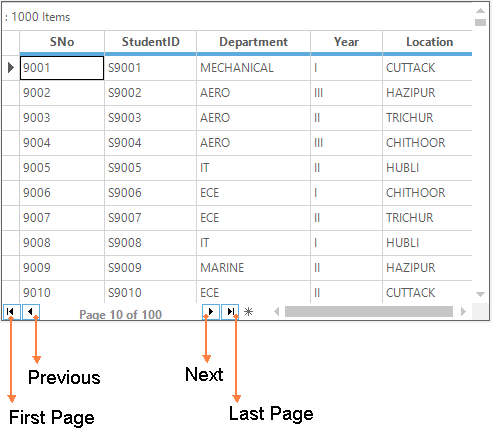
Task: Select the cell containing S9005
Action: tap(151, 168)
